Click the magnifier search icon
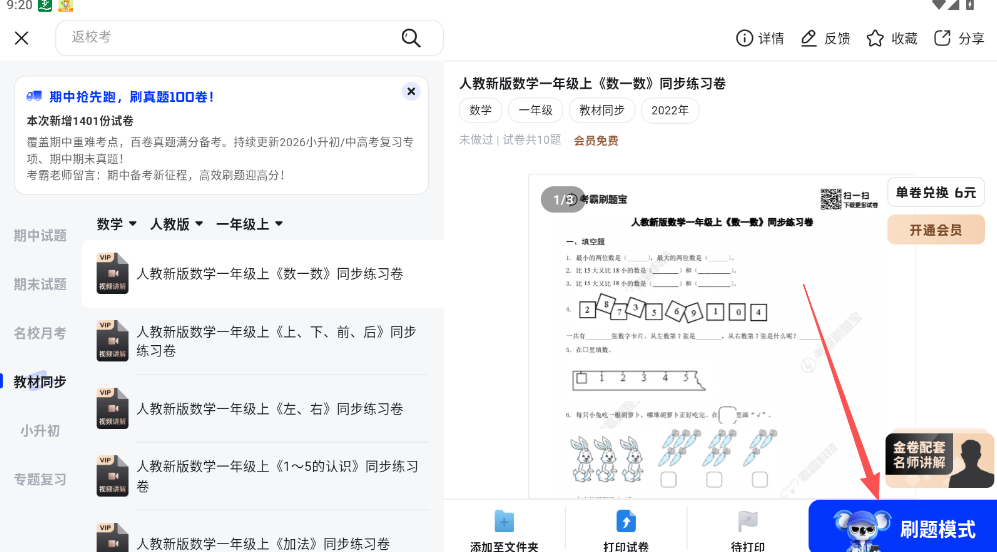 pos(411,38)
